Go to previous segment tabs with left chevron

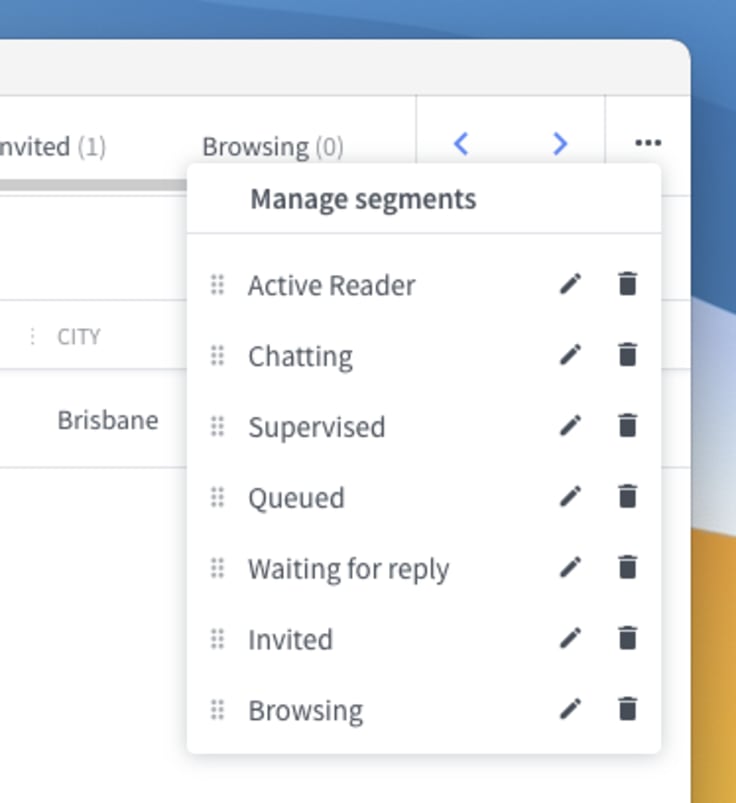pos(461,143)
